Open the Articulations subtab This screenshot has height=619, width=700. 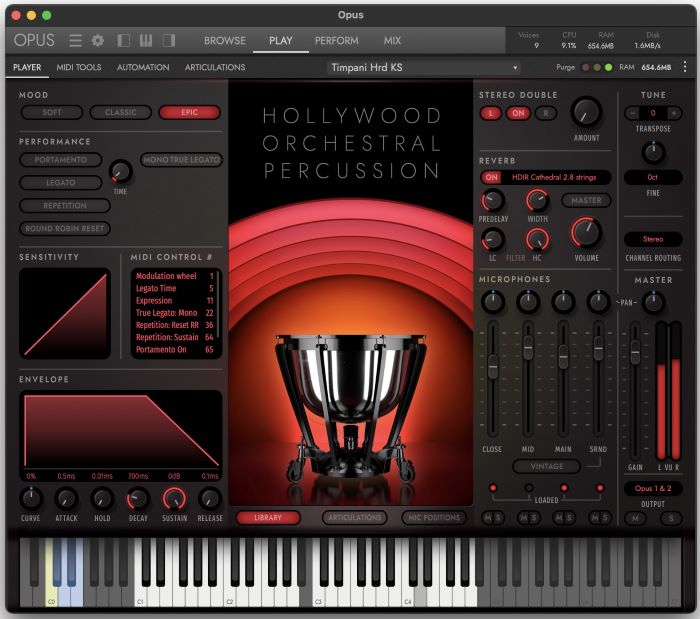pyautogui.click(x=215, y=67)
